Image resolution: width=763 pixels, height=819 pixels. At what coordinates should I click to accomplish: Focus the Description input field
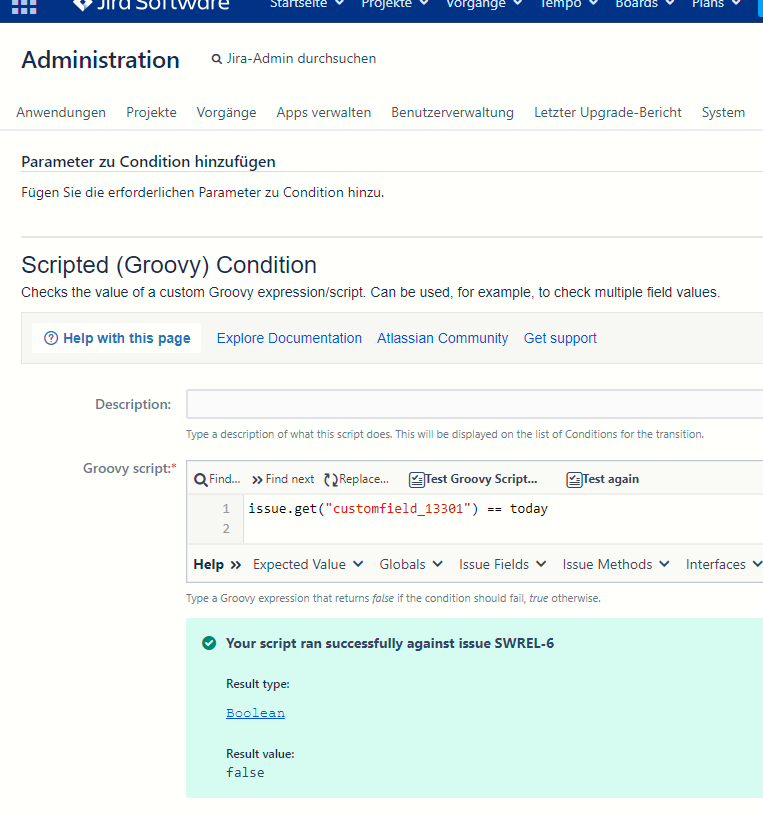(x=474, y=404)
